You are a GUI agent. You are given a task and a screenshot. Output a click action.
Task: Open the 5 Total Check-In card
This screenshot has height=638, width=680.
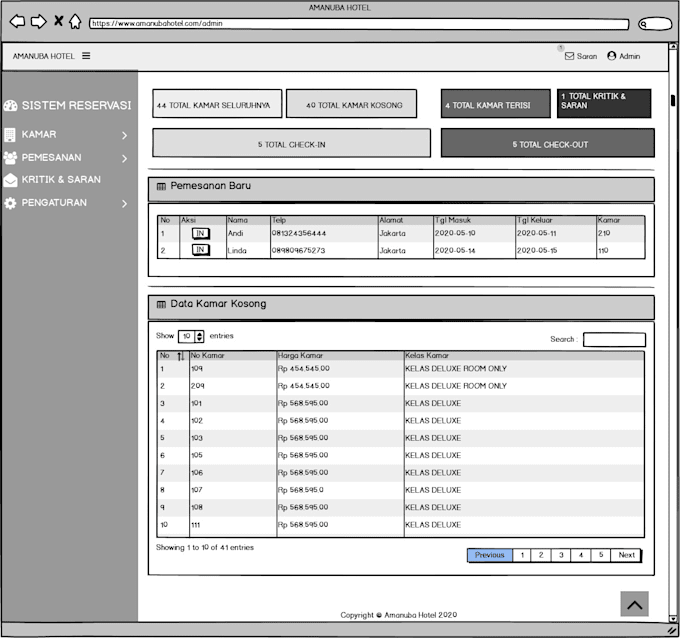click(291, 143)
